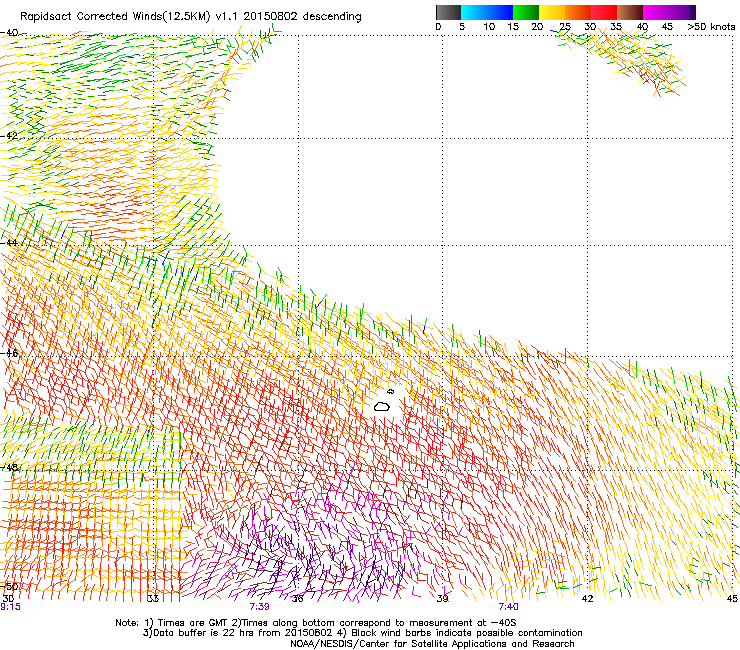Click the blue 10-15 knots legend swatch
This screenshot has height=650, width=740.
coord(500,12)
